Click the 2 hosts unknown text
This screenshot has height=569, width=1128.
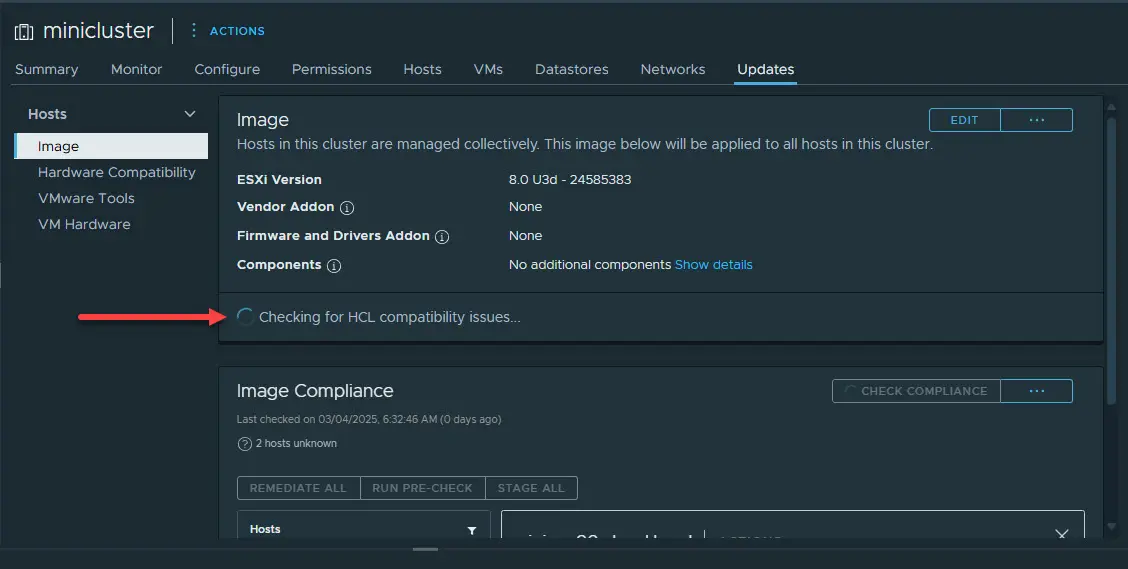point(296,444)
